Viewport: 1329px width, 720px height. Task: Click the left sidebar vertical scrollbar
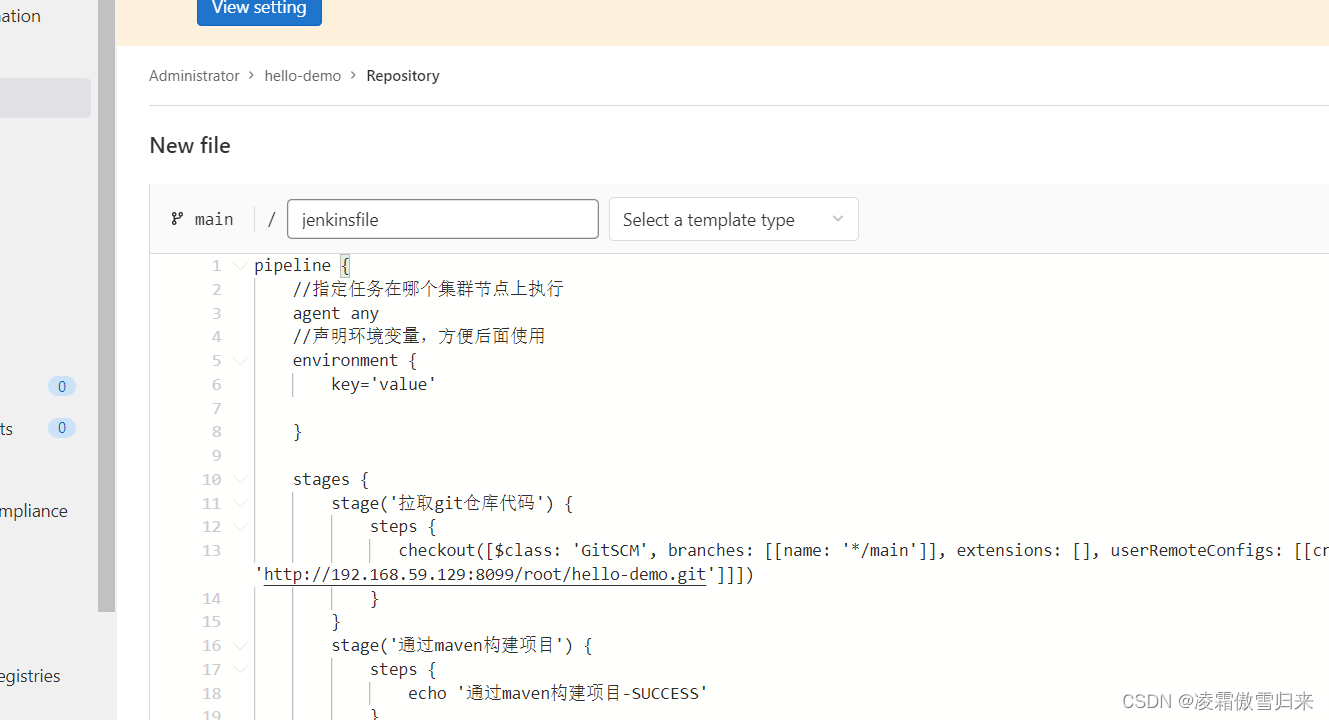click(106, 300)
